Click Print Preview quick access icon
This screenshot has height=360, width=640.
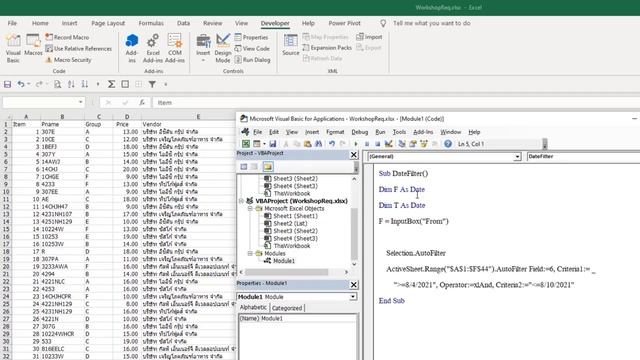[58, 84]
